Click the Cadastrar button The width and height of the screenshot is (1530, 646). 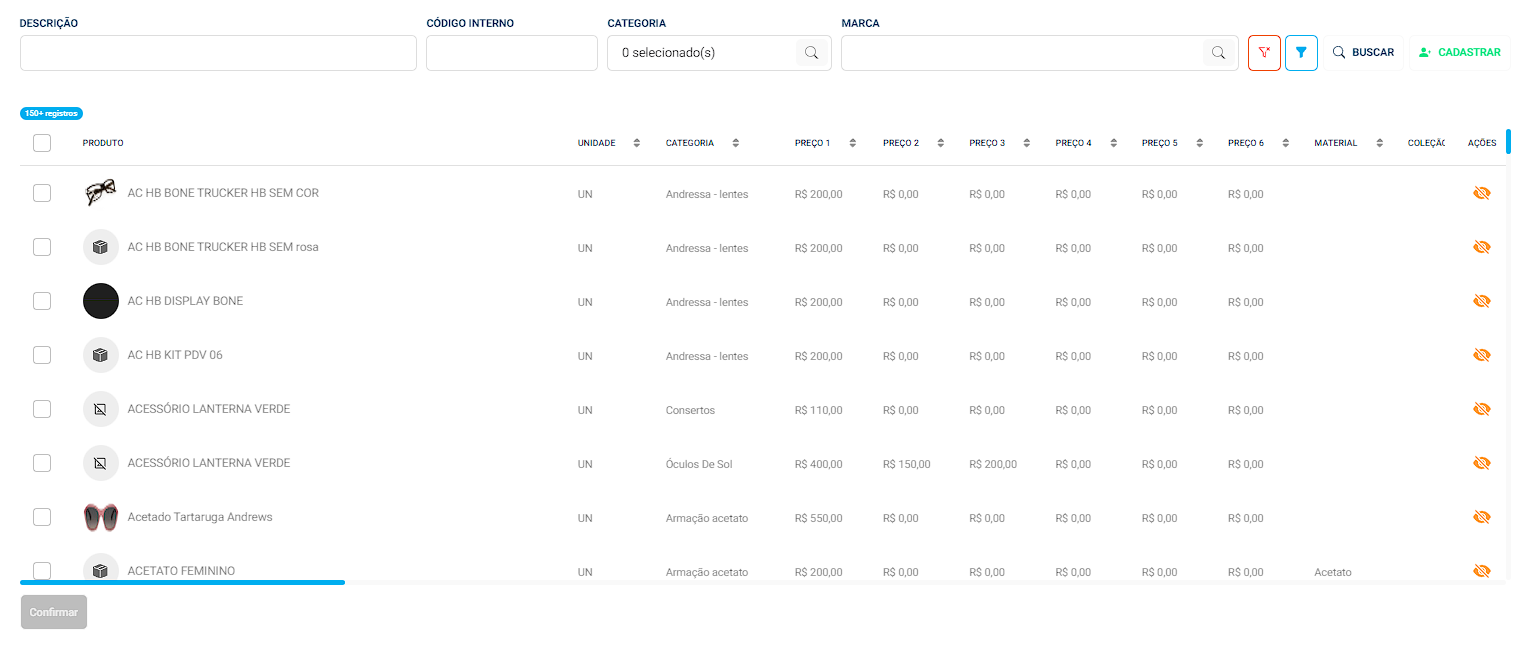pos(1459,53)
